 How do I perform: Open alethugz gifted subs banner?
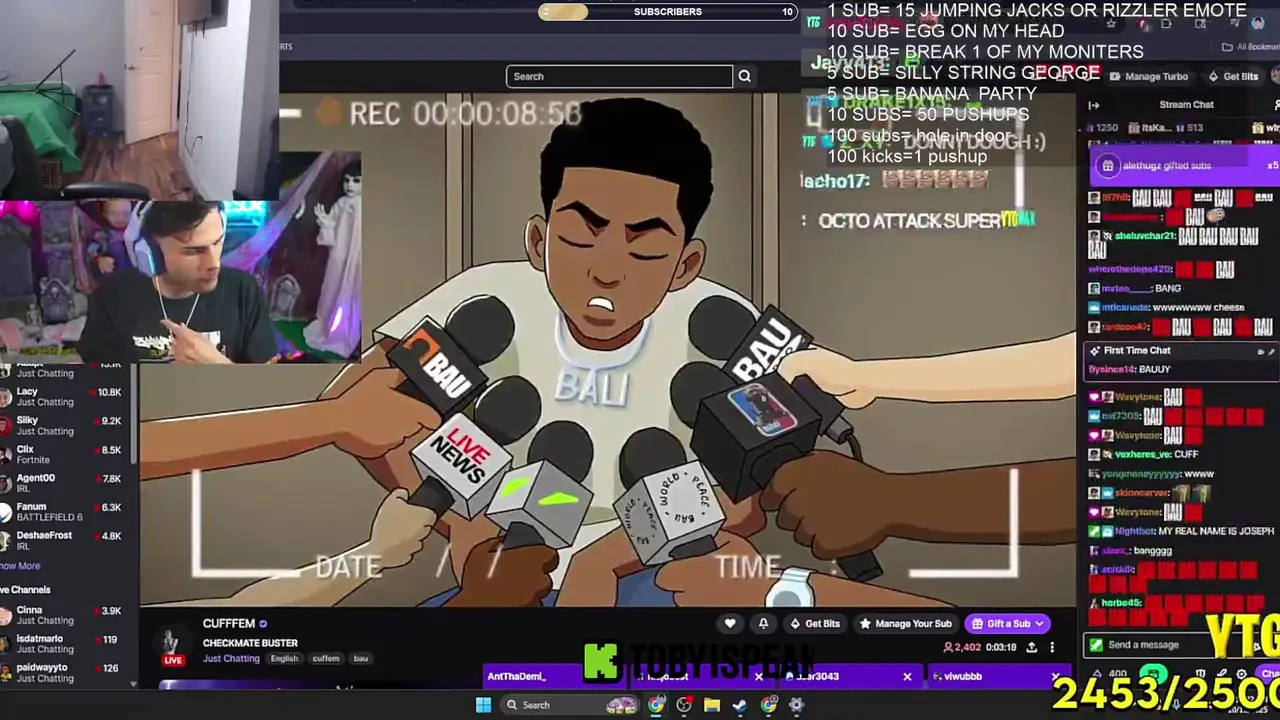[1185, 166]
